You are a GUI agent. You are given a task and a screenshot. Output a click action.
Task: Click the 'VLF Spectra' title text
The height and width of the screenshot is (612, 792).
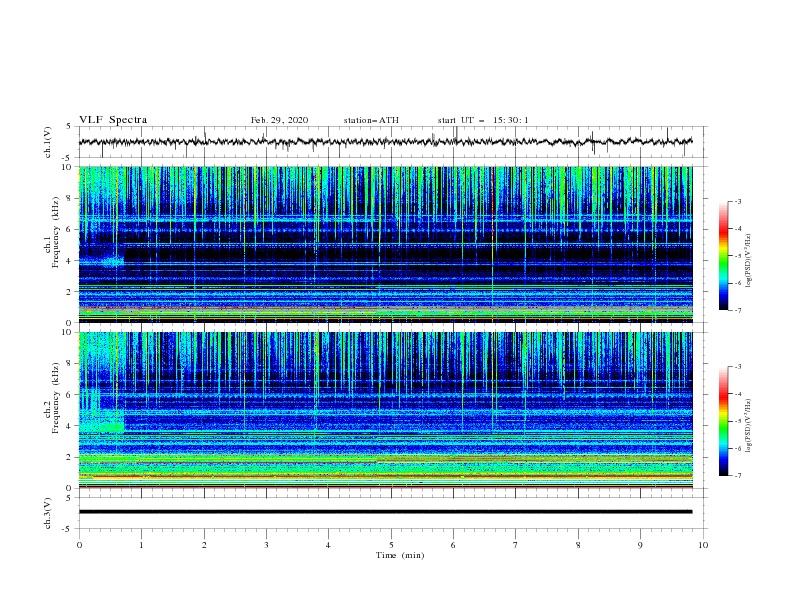tap(113, 120)
